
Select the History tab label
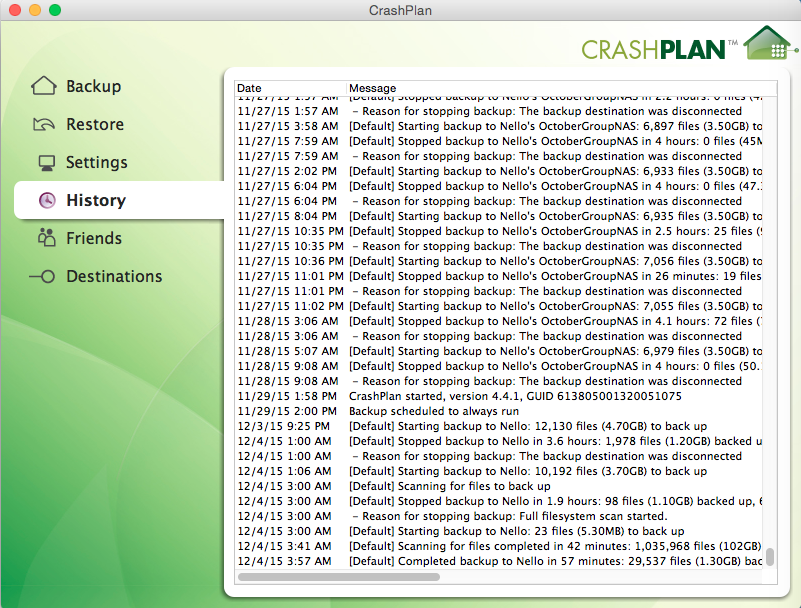tap(96, 200)
